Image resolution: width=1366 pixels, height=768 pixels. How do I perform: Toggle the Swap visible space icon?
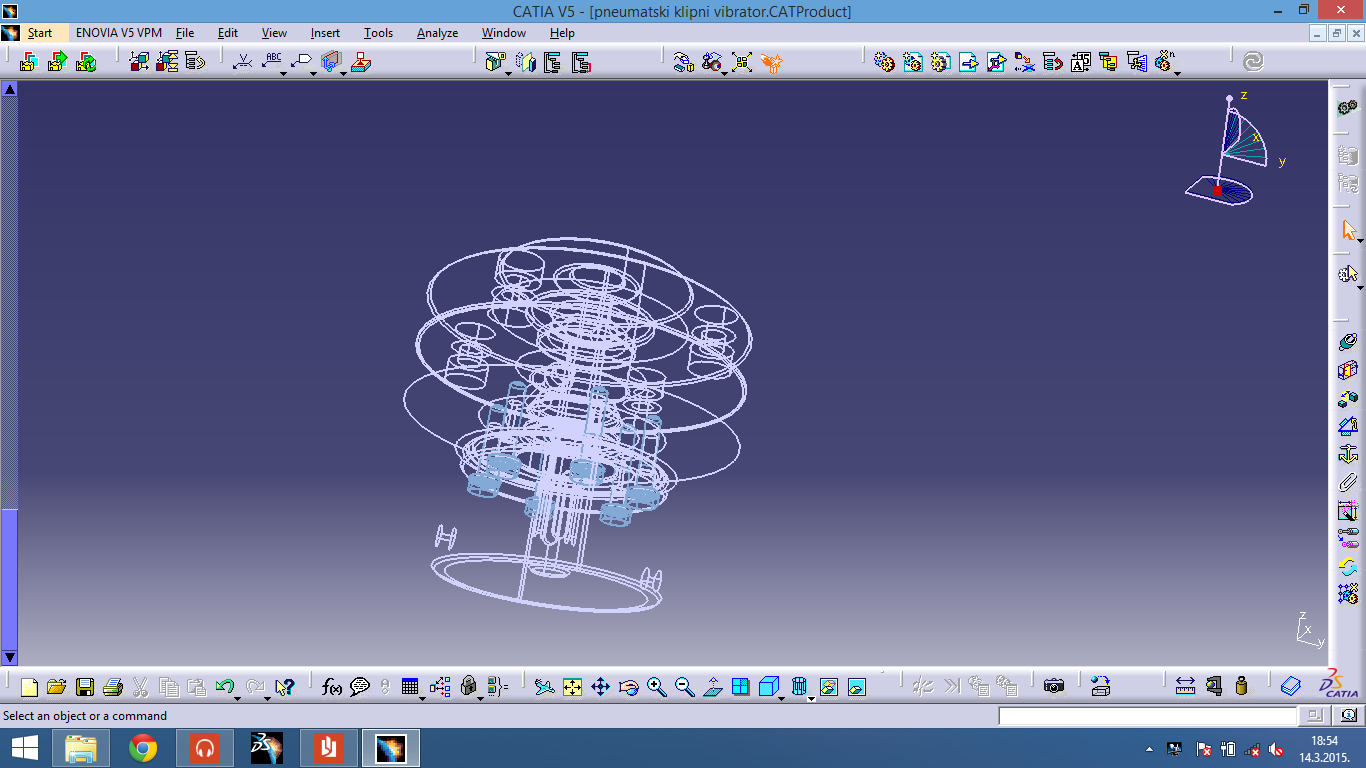[856, 687]
